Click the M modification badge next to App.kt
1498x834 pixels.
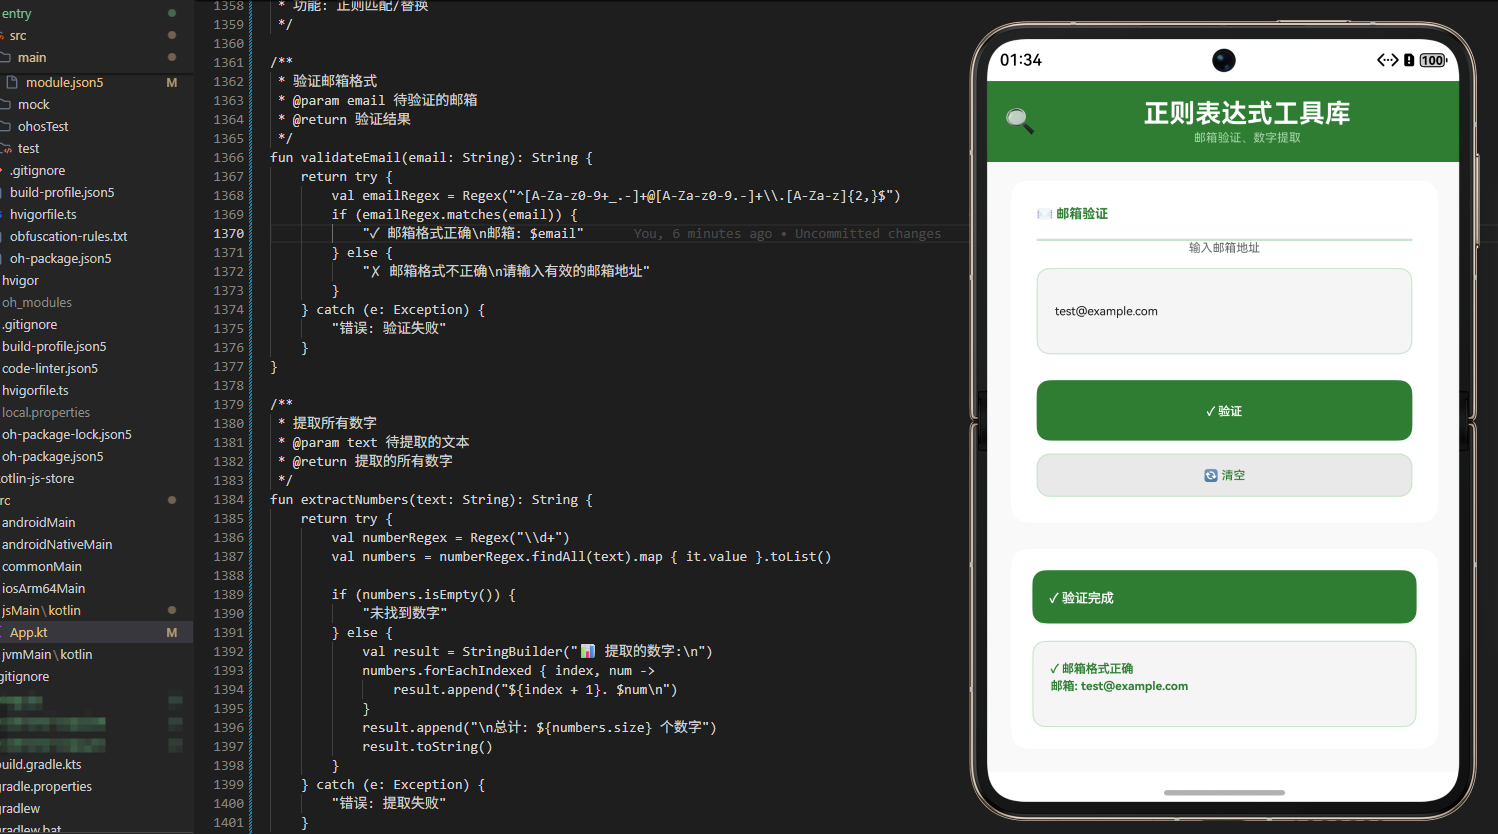pyautogui.click(x=170, y=632)
